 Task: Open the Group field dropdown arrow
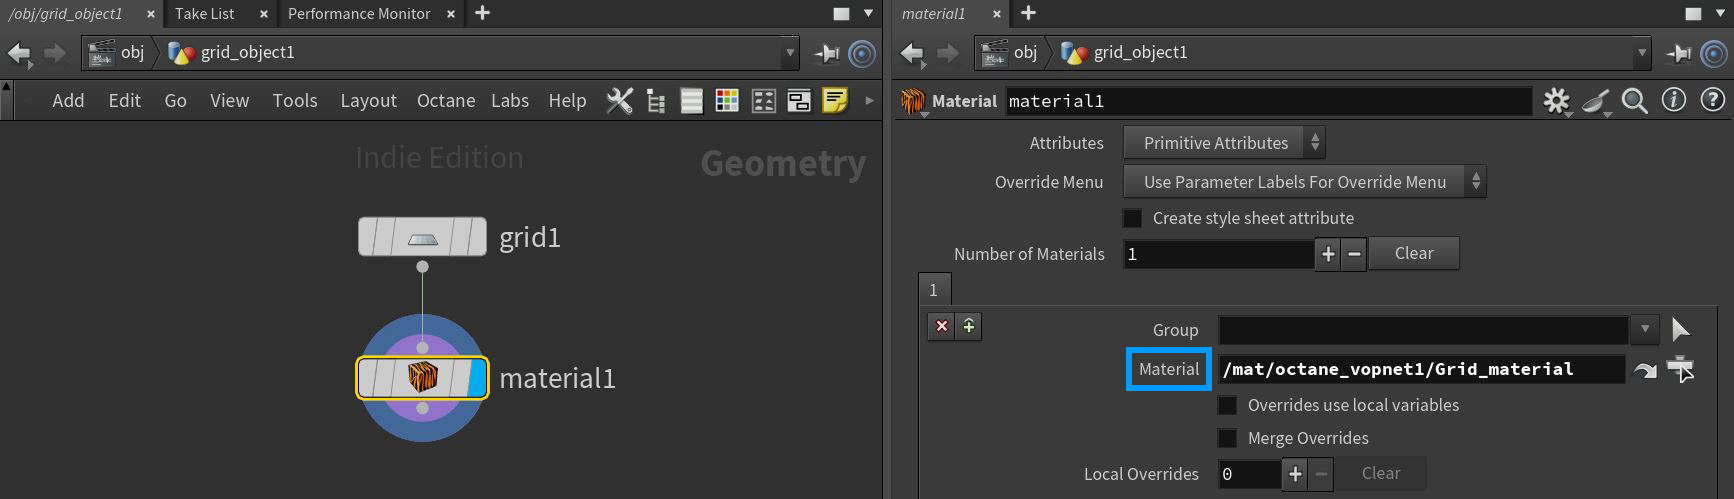click(x=1644, y=330)
